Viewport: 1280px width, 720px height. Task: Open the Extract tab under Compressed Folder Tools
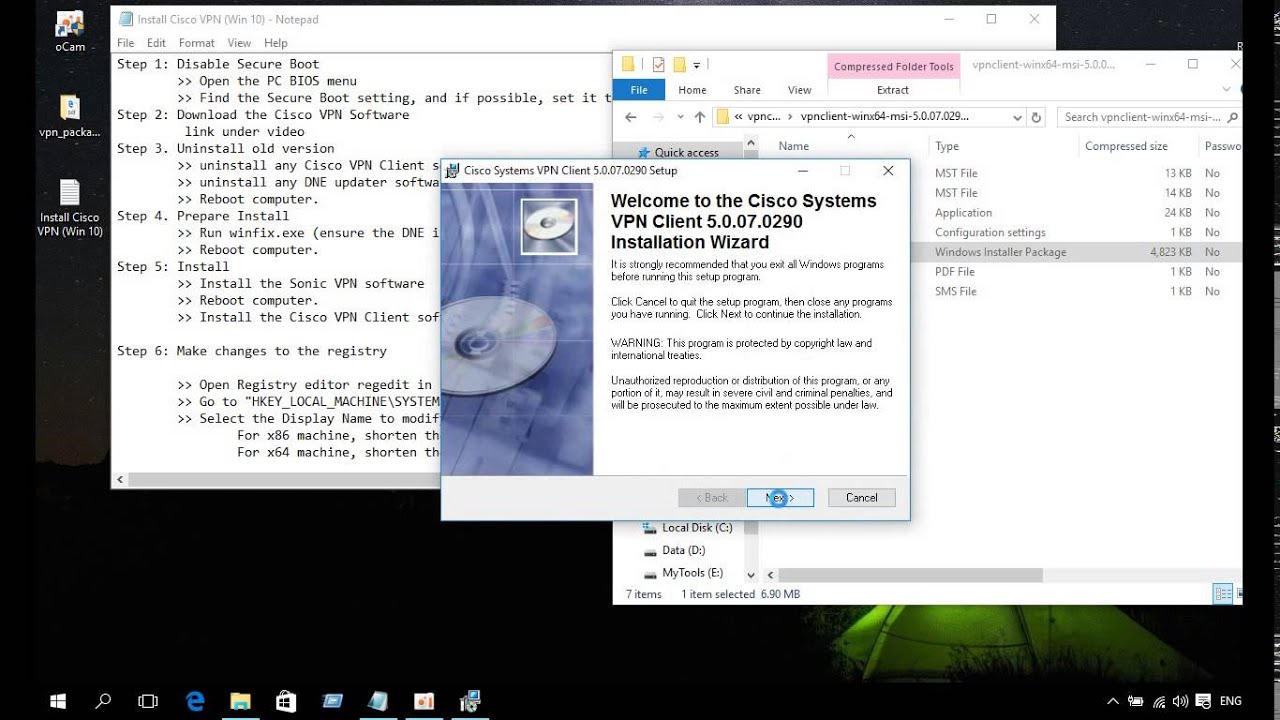pos(893,90)
